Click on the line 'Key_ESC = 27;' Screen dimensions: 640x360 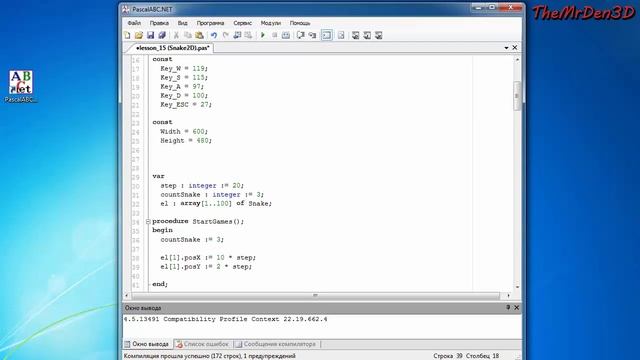186,104
